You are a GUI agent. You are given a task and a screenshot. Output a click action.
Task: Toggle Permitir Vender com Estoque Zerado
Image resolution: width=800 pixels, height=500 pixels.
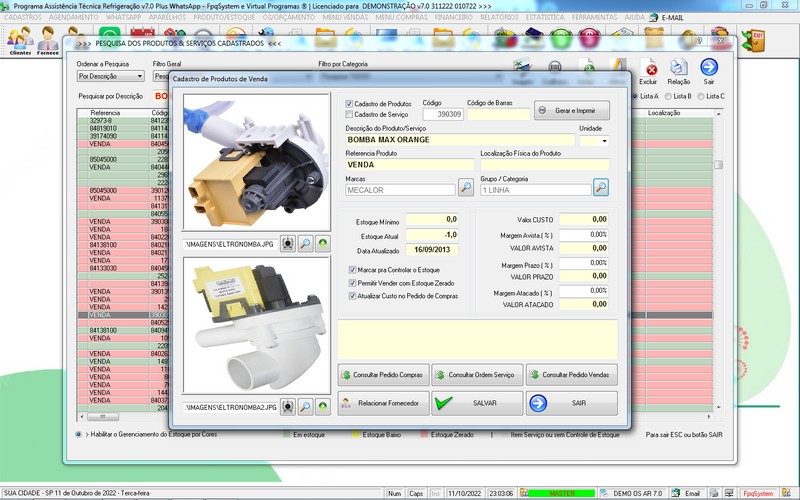tap(350, 283)
